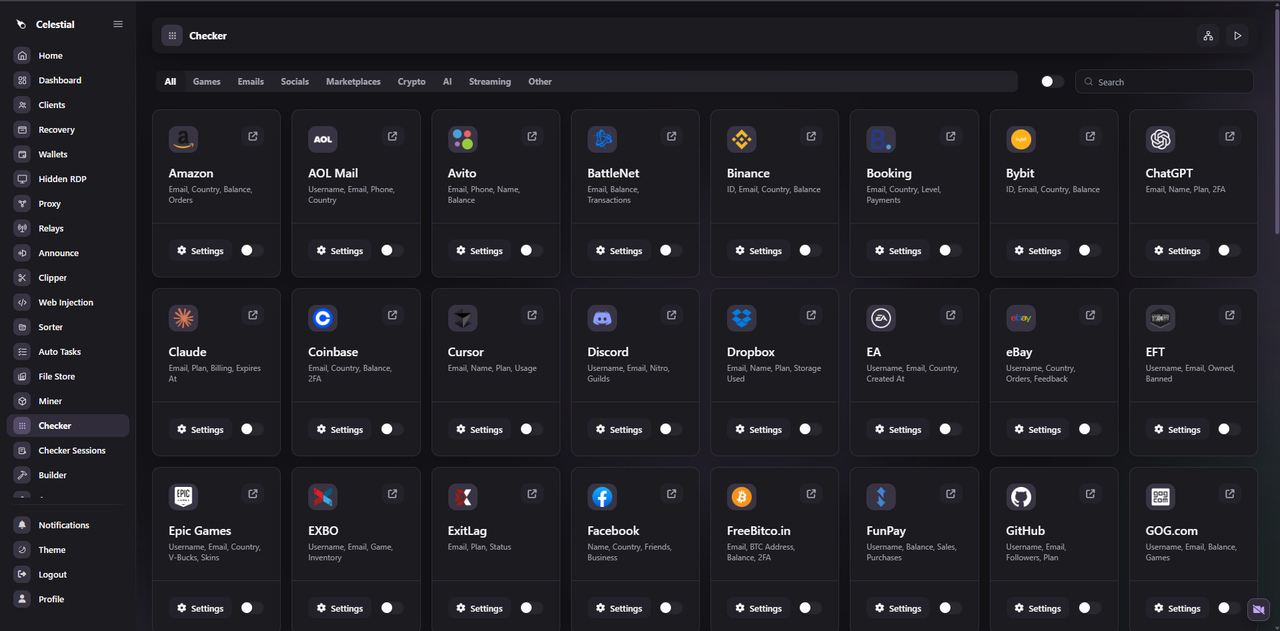Enable the Dropbox card switch
This screenshot has width=1280, height=631.
tap(810, 429)
